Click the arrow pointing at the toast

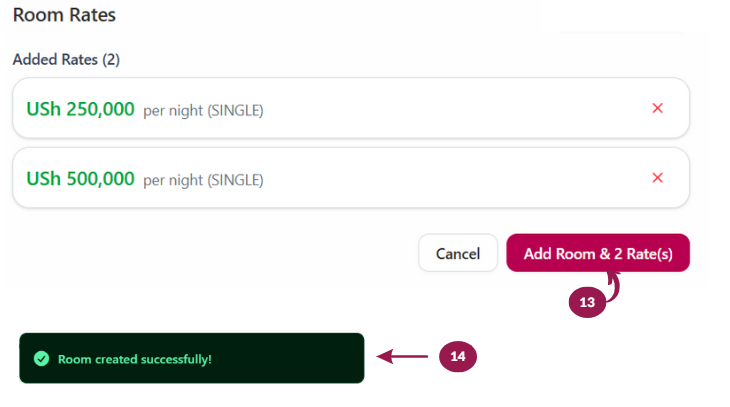pos(401,356)
